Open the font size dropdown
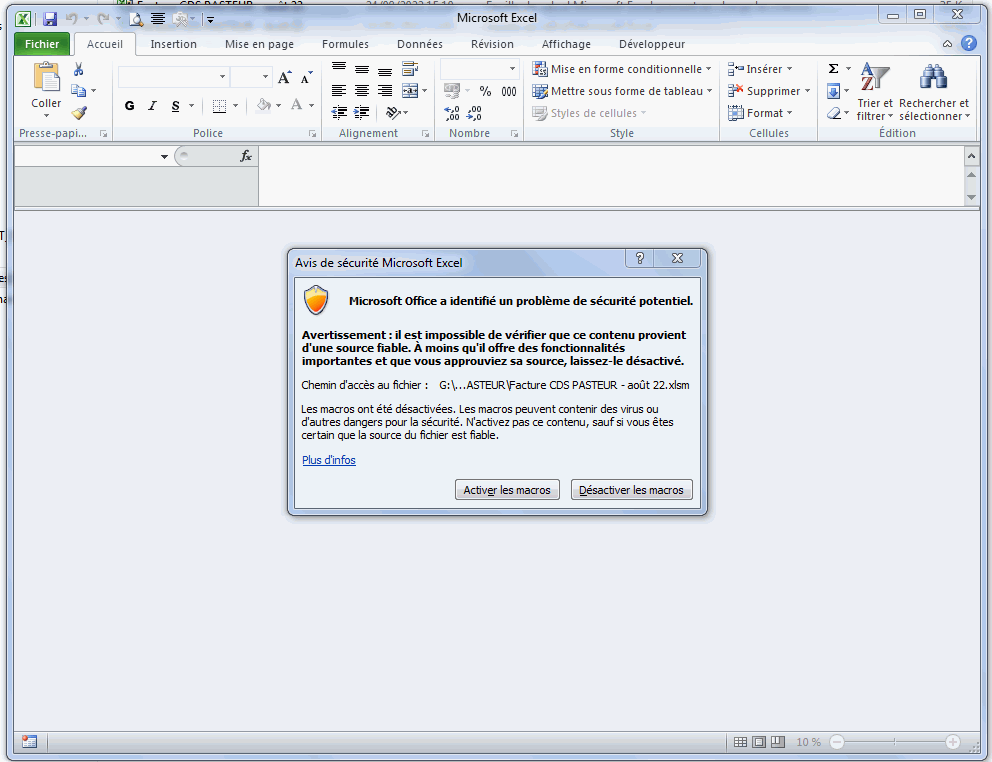The height and width of the screenshot is (762, 992). 265,77
